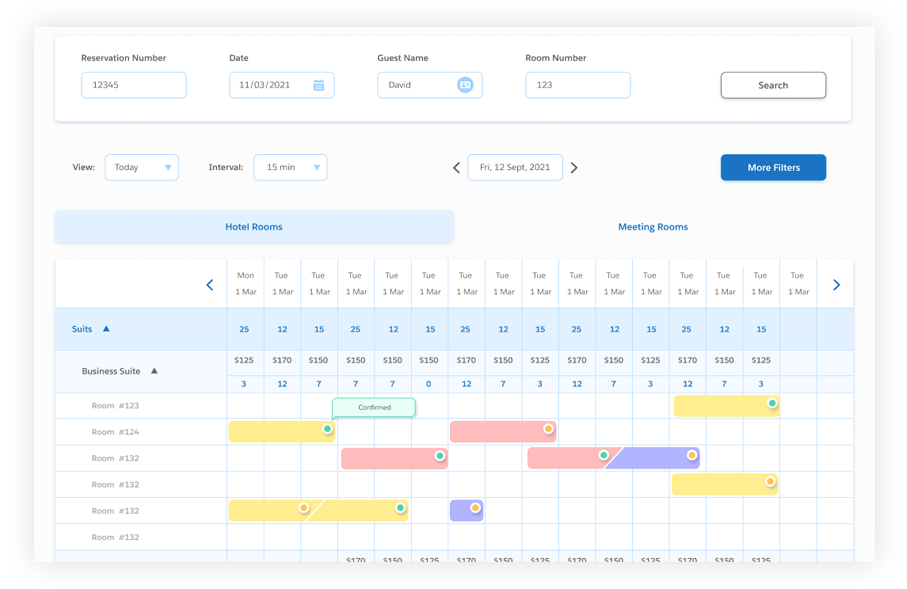The height and width of the screenshot is (589, 907).
Task: Open the View dropdown showing Today
Action: (x=141, y=167)
